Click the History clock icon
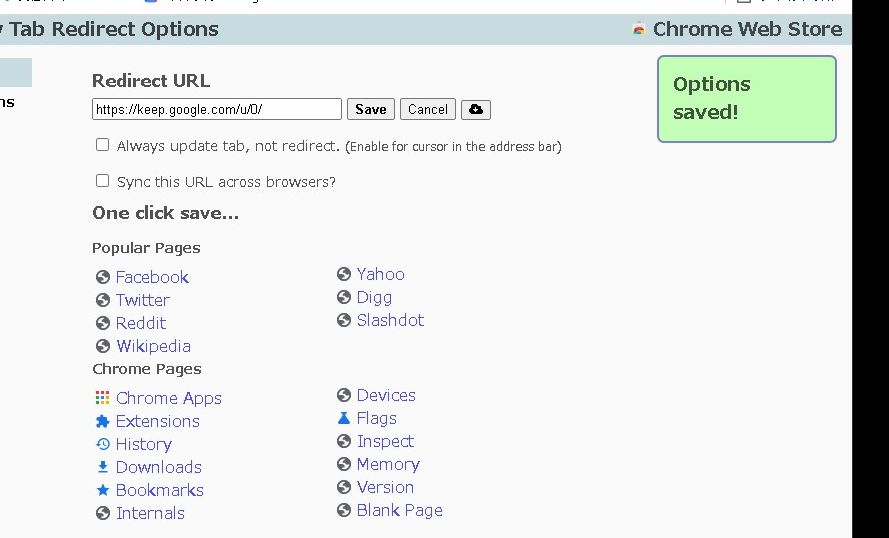The image size is (889, 538). click(x=102, y=444)
